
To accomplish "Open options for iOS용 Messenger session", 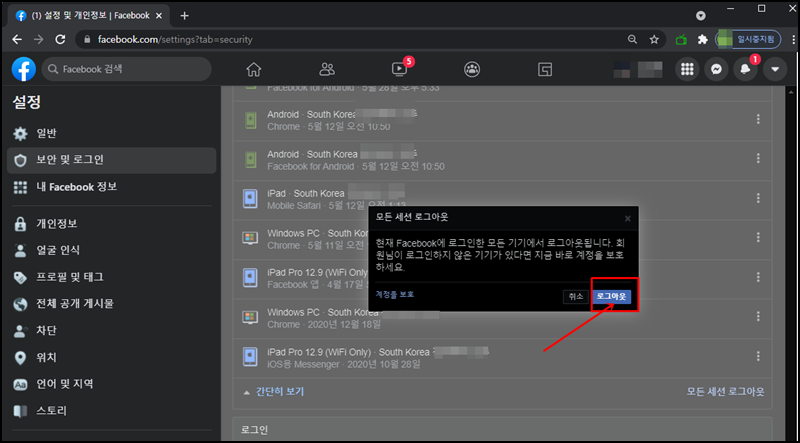I will click(758, 356).
